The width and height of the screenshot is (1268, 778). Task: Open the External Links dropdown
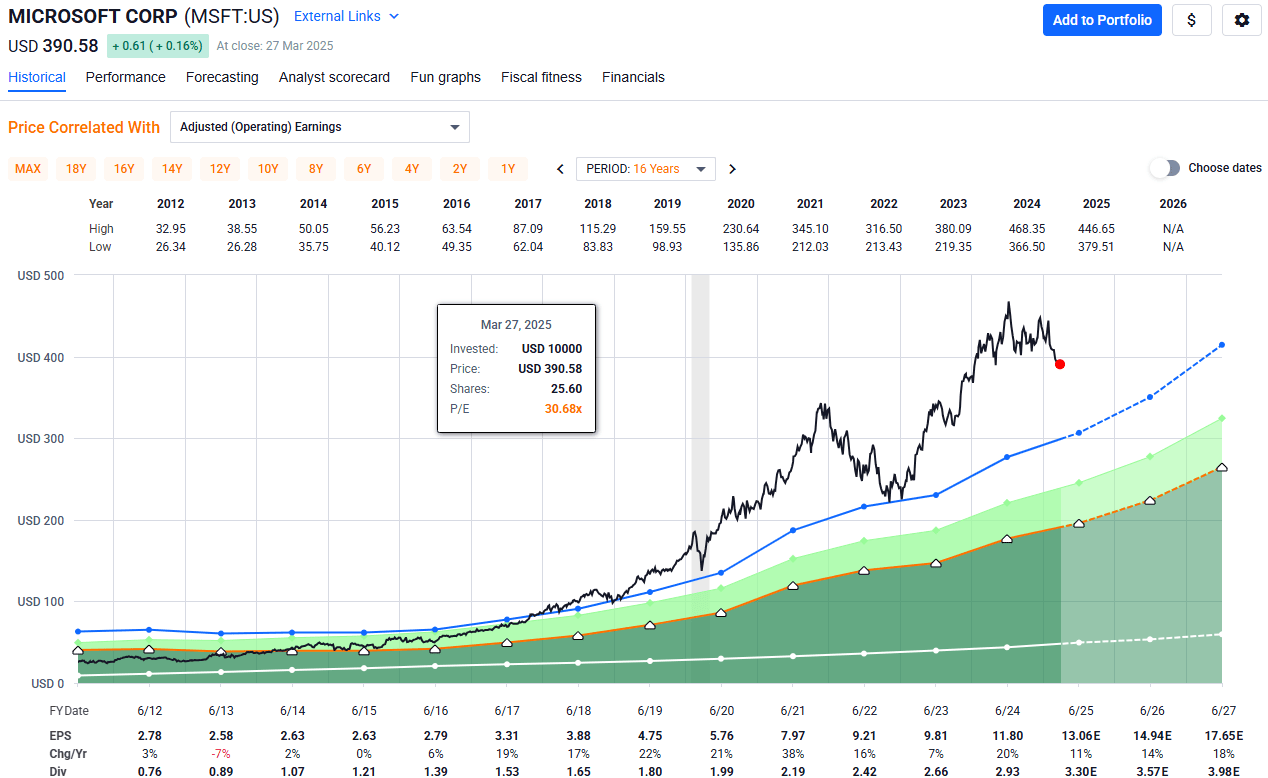click(346, 16)
